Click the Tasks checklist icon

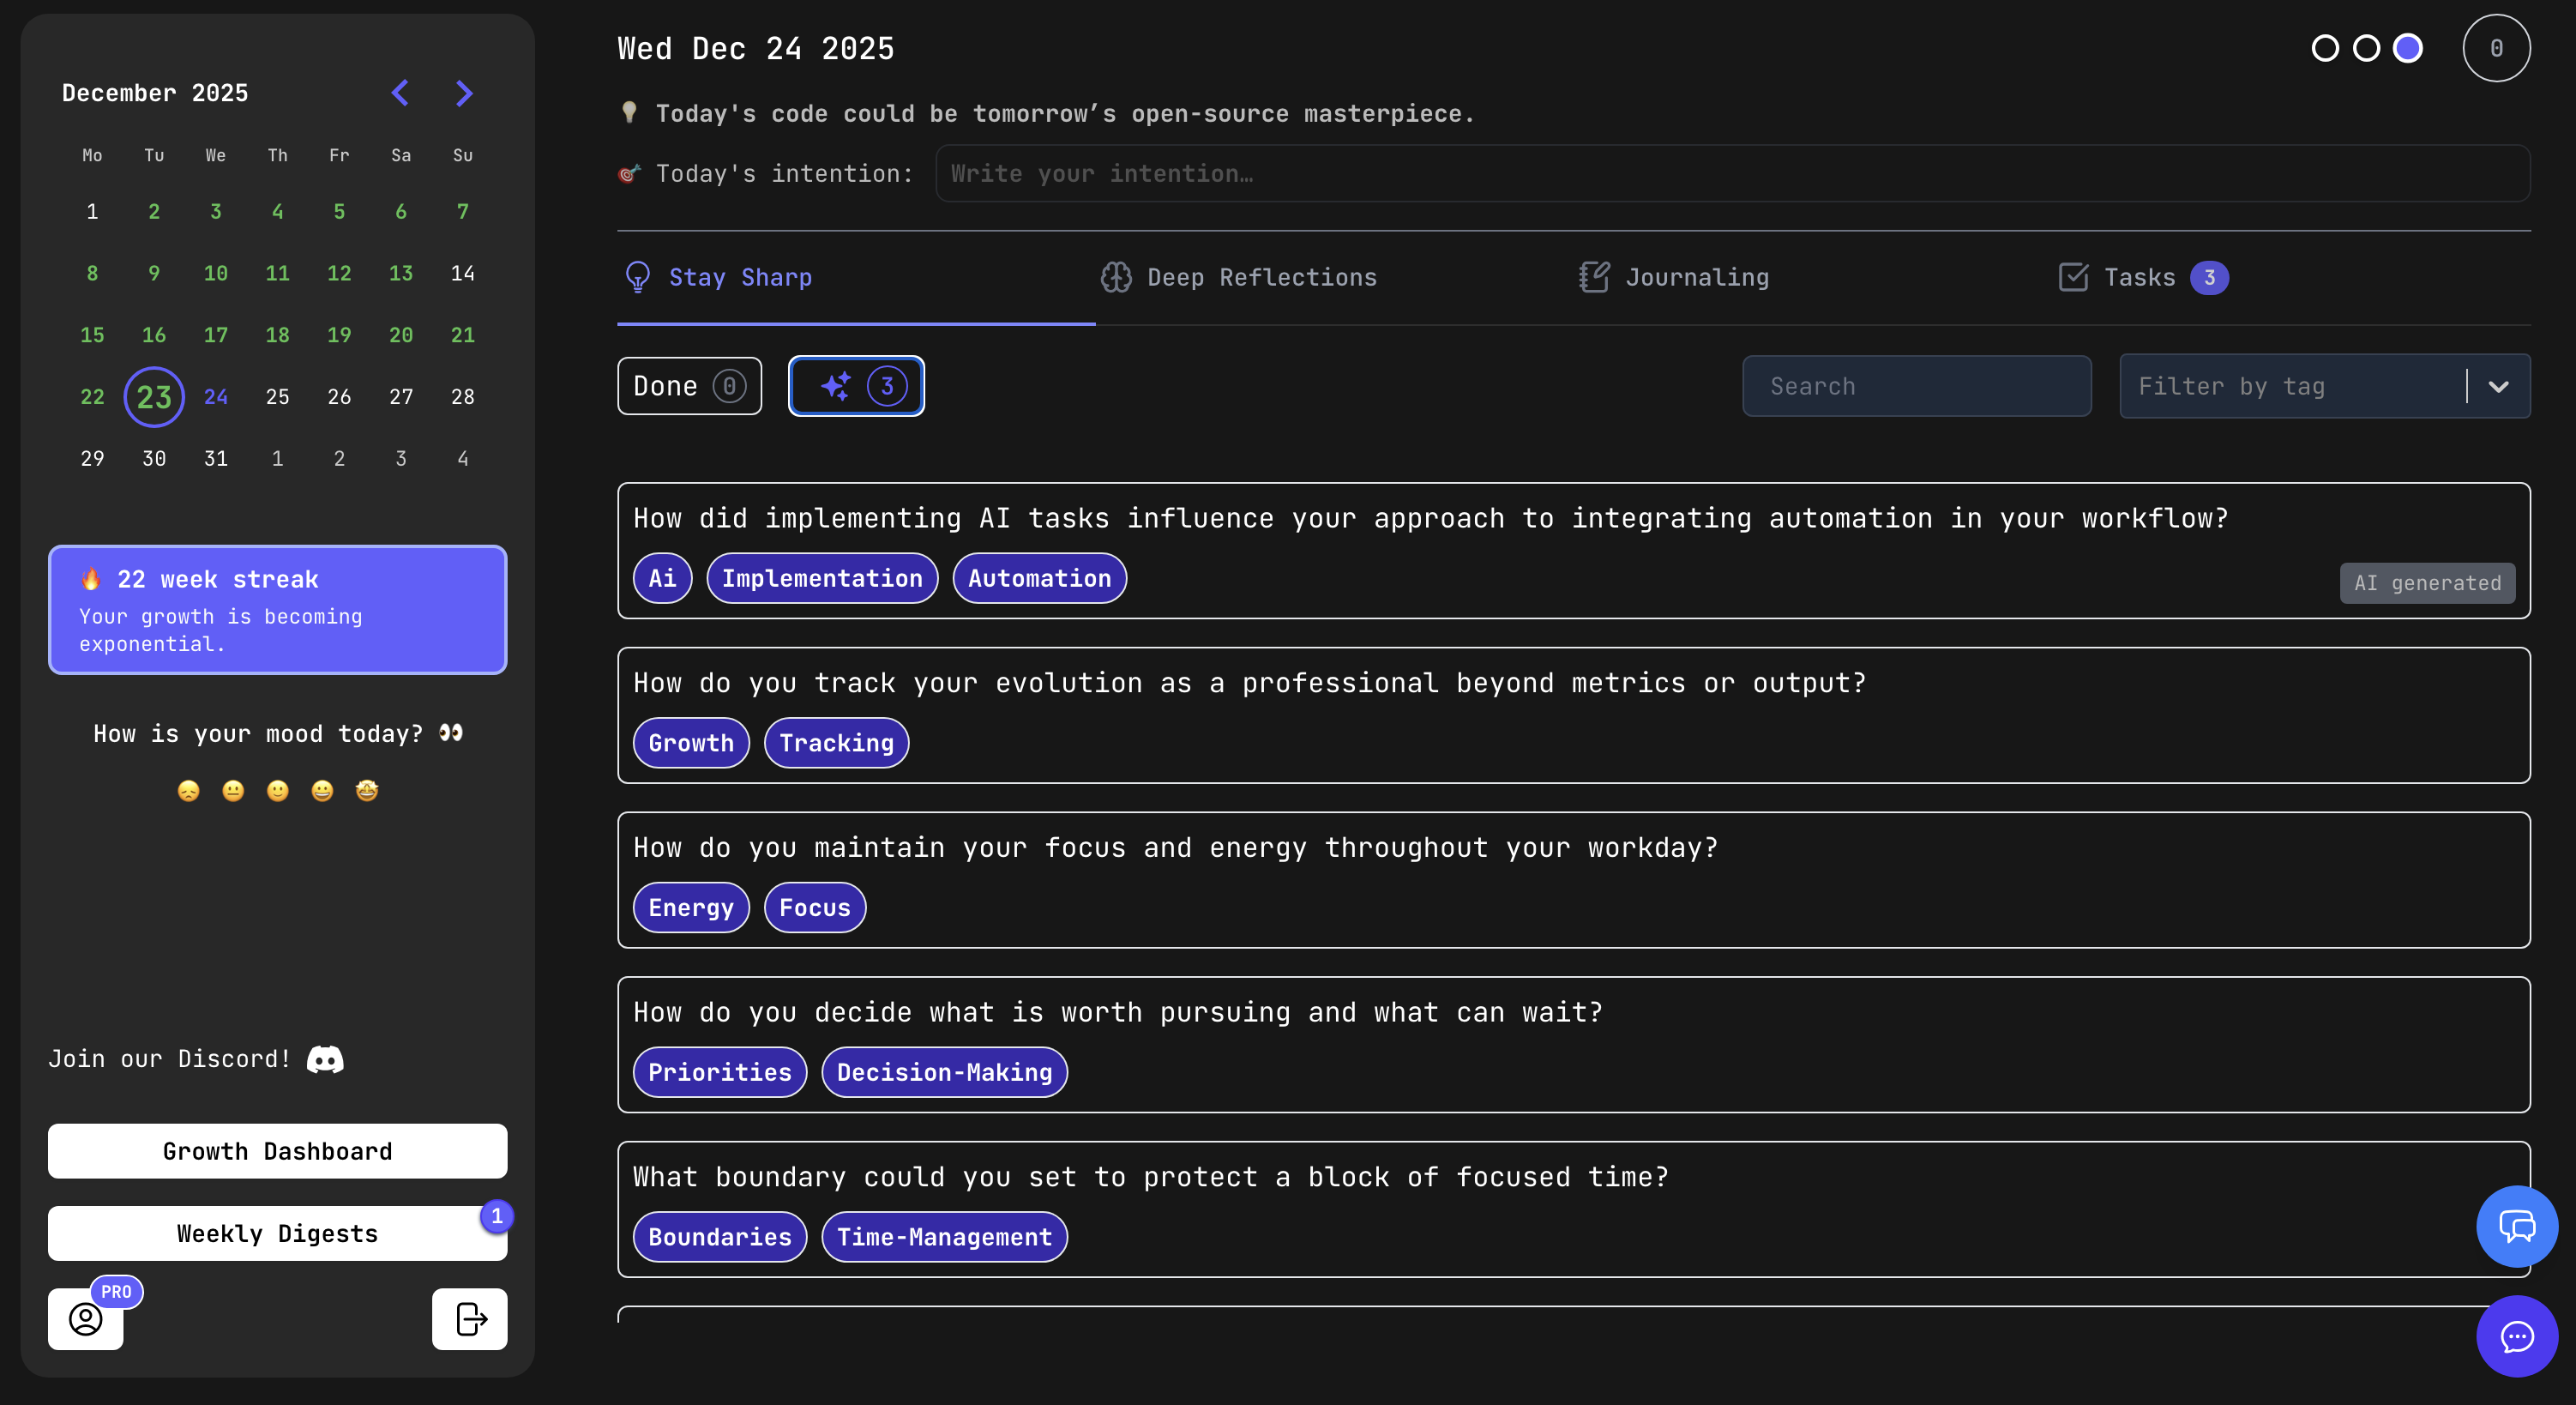tap(2073, 277)
